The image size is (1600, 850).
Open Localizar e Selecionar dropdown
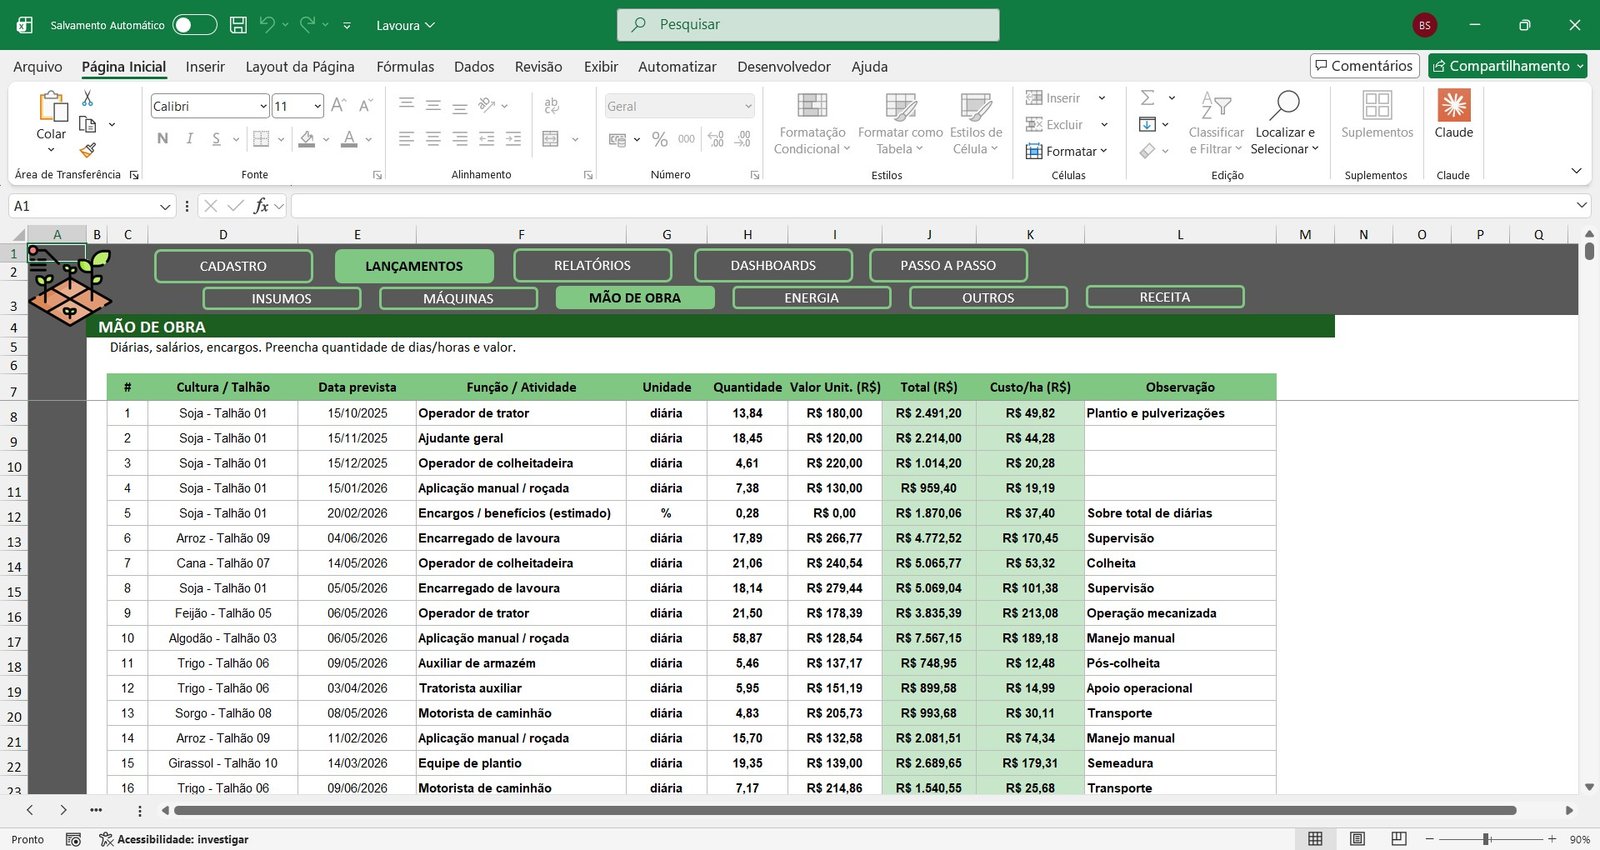(1285, 123)
